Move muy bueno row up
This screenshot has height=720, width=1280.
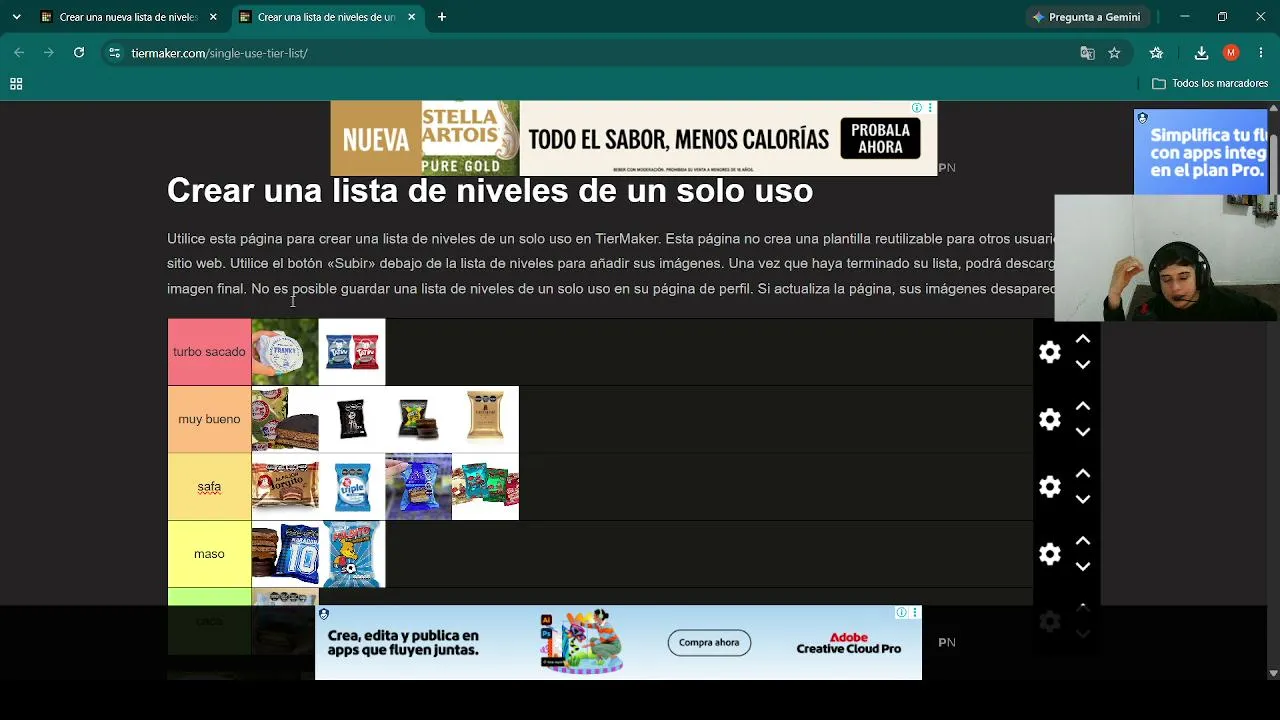[x=1082, y=406]
